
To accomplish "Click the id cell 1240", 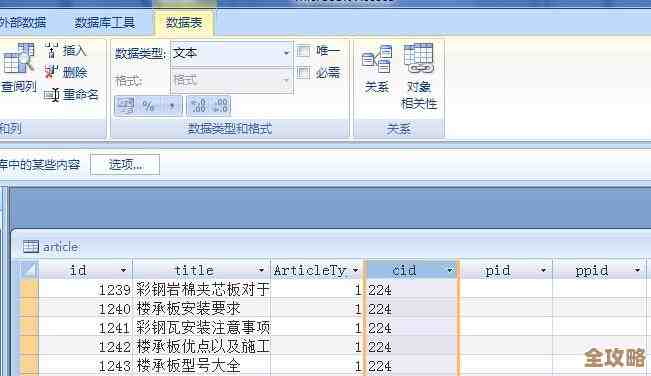I will coord(86,309).
